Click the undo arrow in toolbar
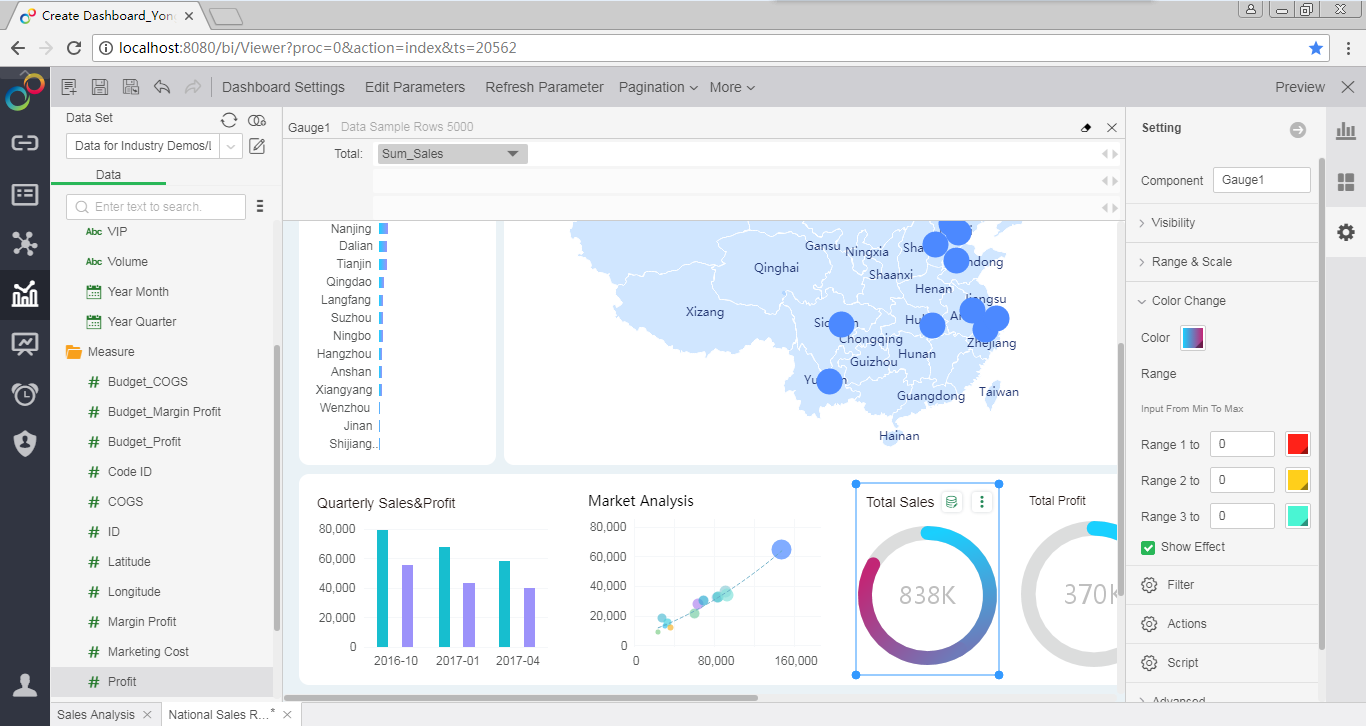 [x=162, y=87]
